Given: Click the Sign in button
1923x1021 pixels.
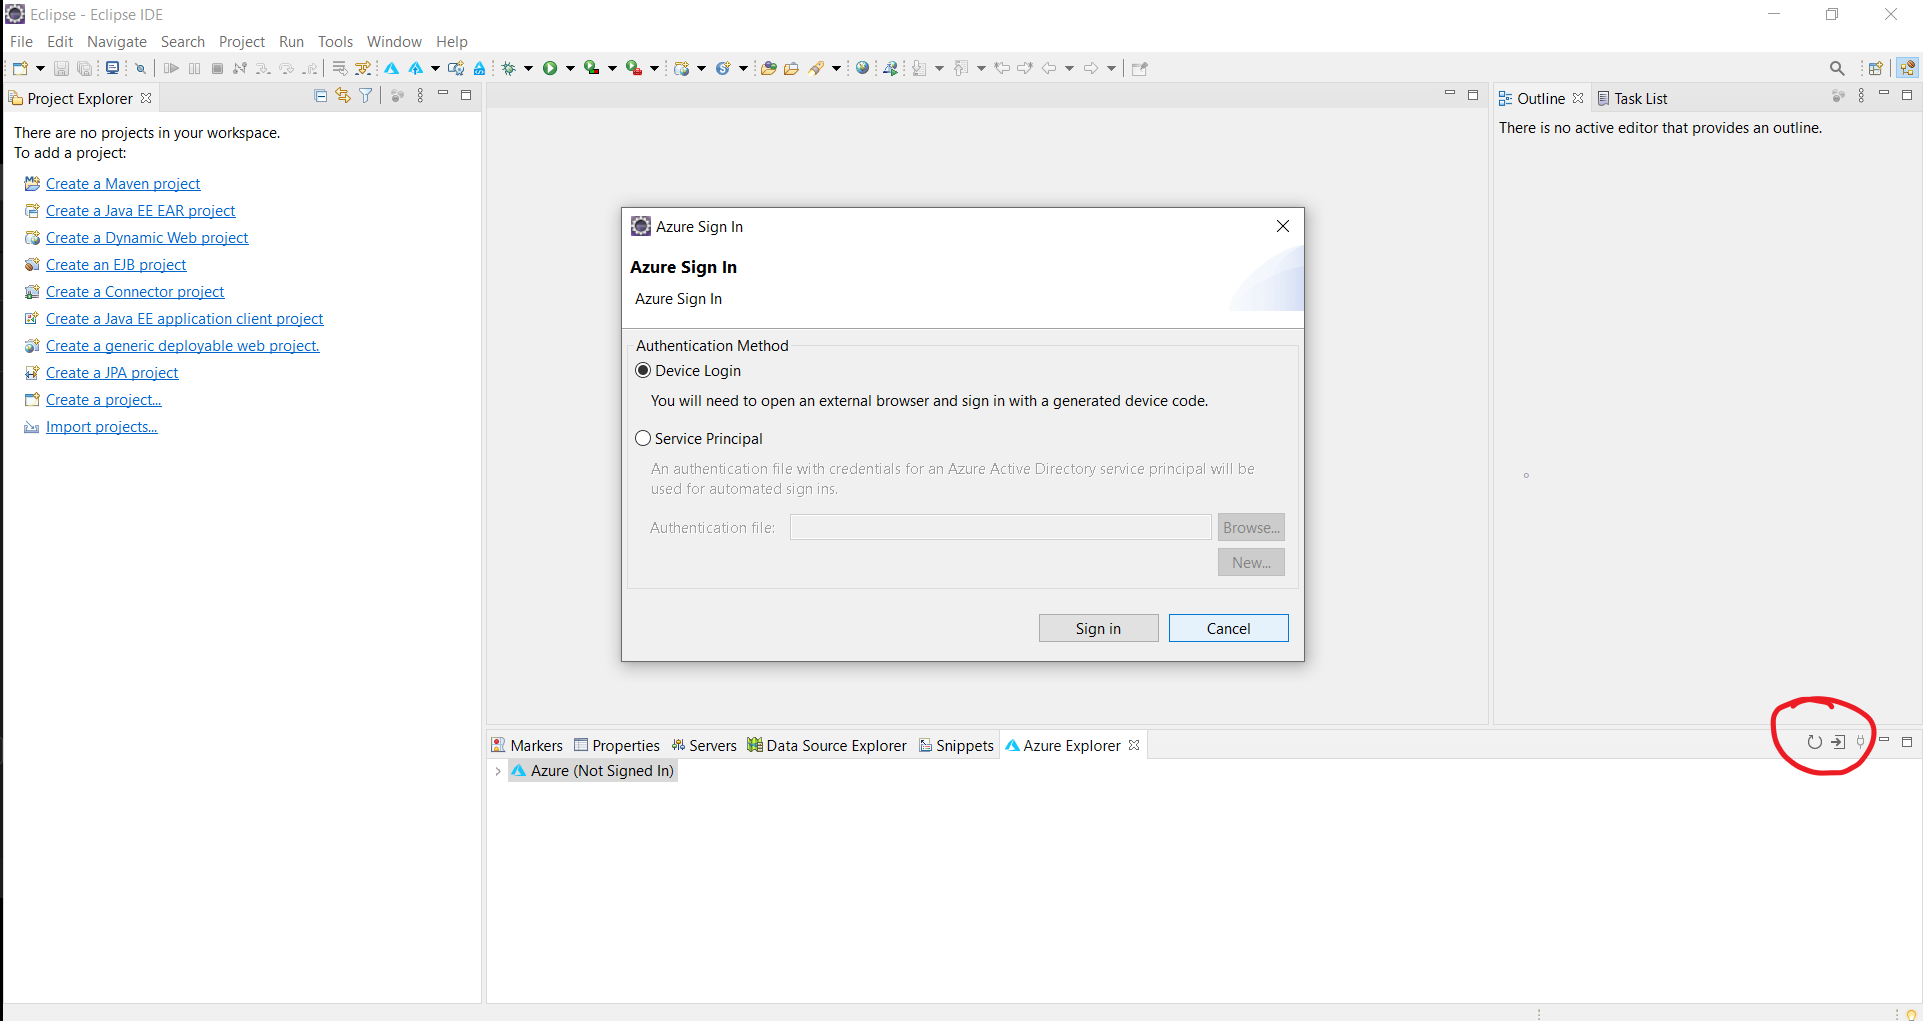Looking at the screenshot, I should click(1098, 628).
